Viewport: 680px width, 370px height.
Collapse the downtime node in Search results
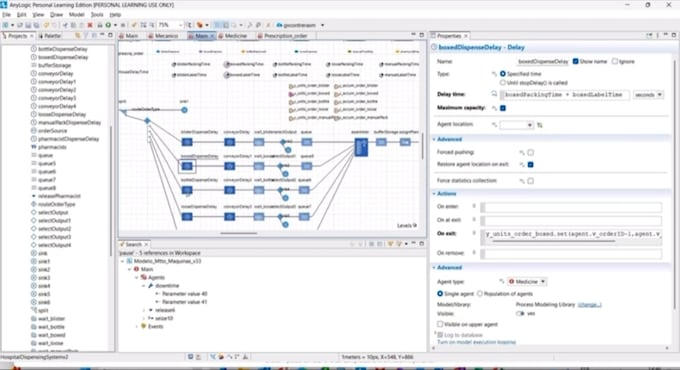click(x=144, y=286)
